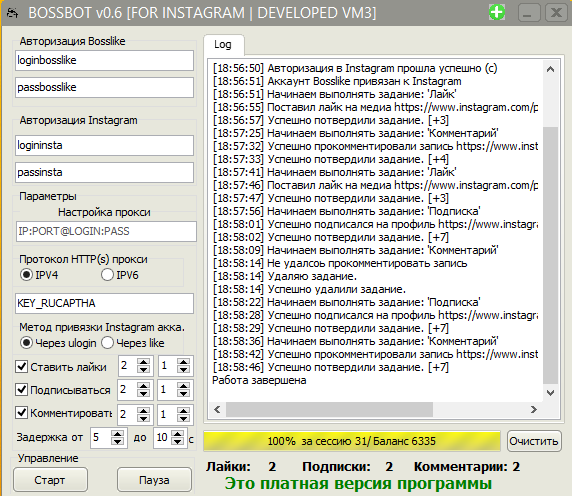The height and width of the screenshot is (496, 572).
Task: Toggle the Подписываться checkbox
Action: click(22, 390)
